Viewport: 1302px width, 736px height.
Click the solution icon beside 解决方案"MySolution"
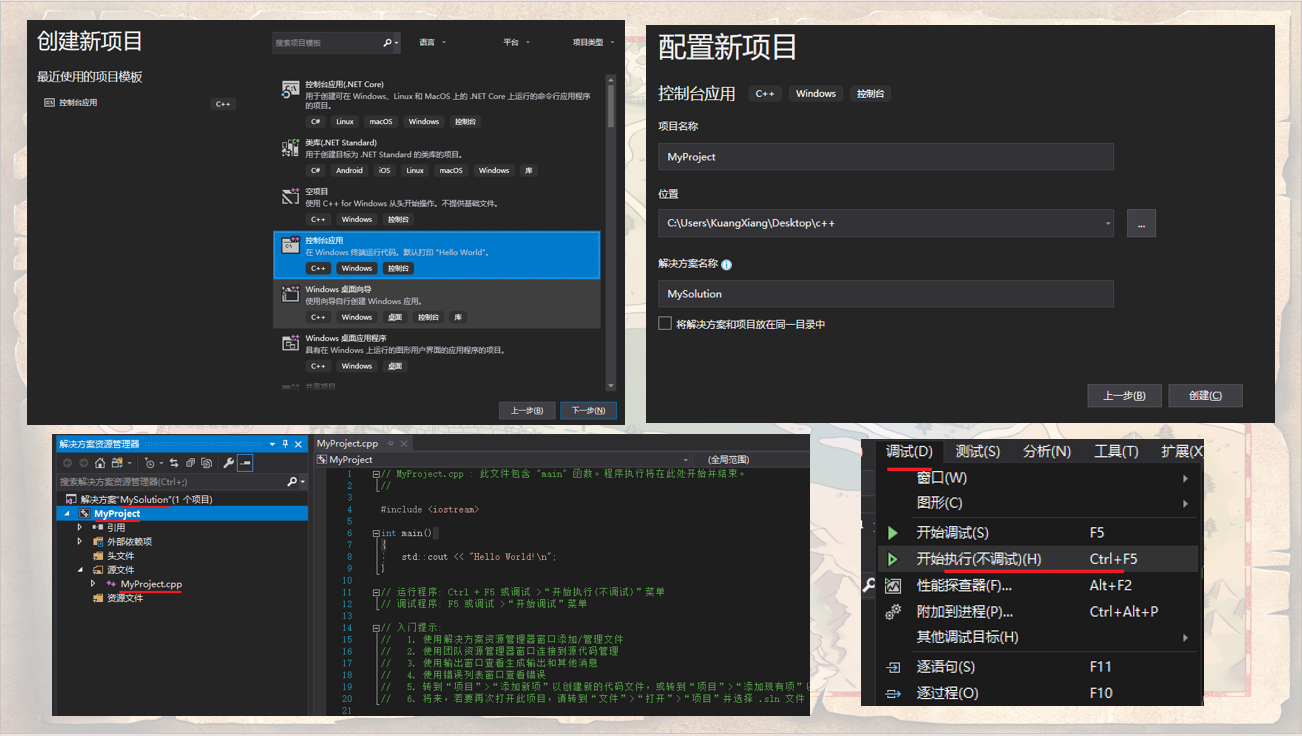pyautogui.click(x=70, y=499)
